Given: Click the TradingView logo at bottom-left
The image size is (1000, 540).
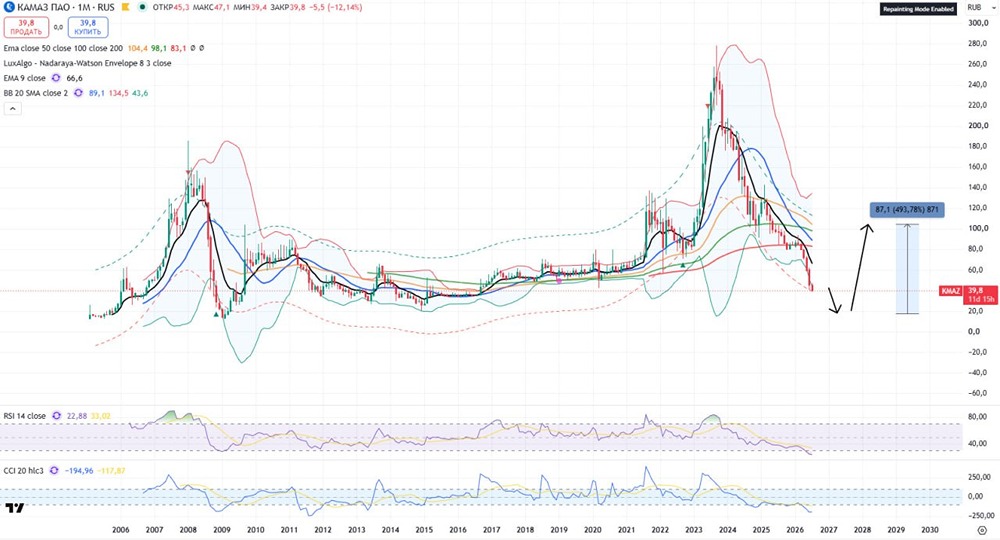Looking at the screenshot, I should pyautogui.click(x=15, y=507).
